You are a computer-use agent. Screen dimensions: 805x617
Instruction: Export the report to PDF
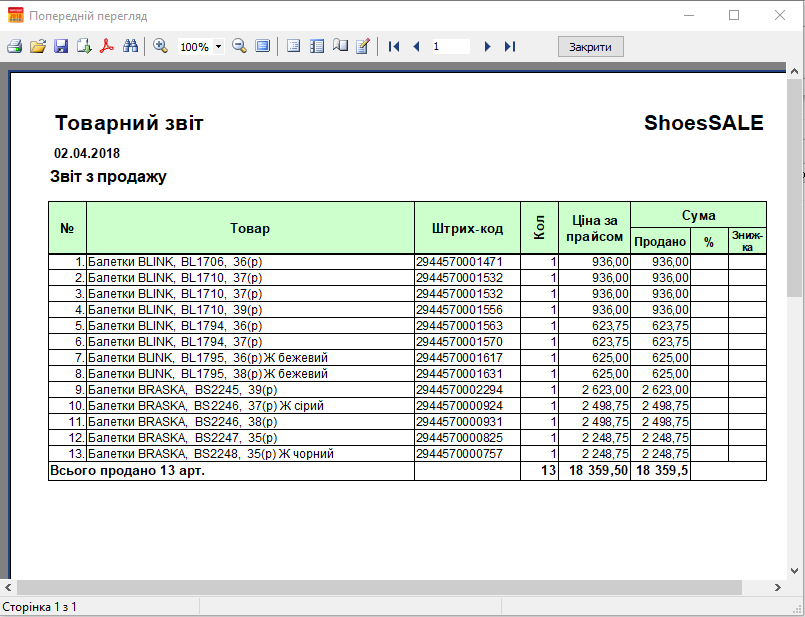tap(107, 47)
